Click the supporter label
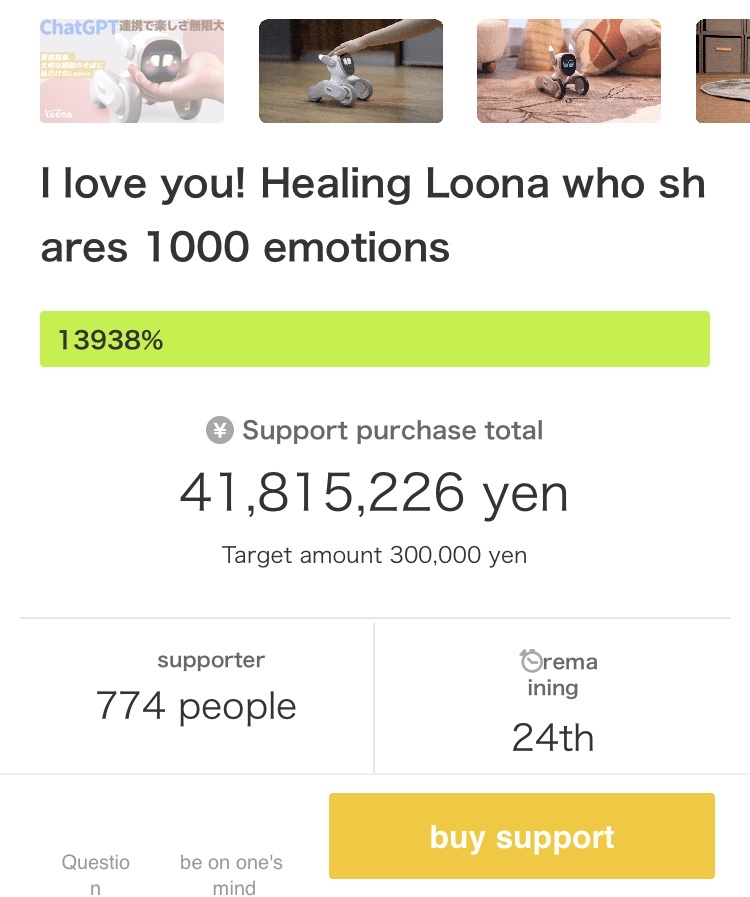Viewport: 750px width, 897px height. pos(210,660)
